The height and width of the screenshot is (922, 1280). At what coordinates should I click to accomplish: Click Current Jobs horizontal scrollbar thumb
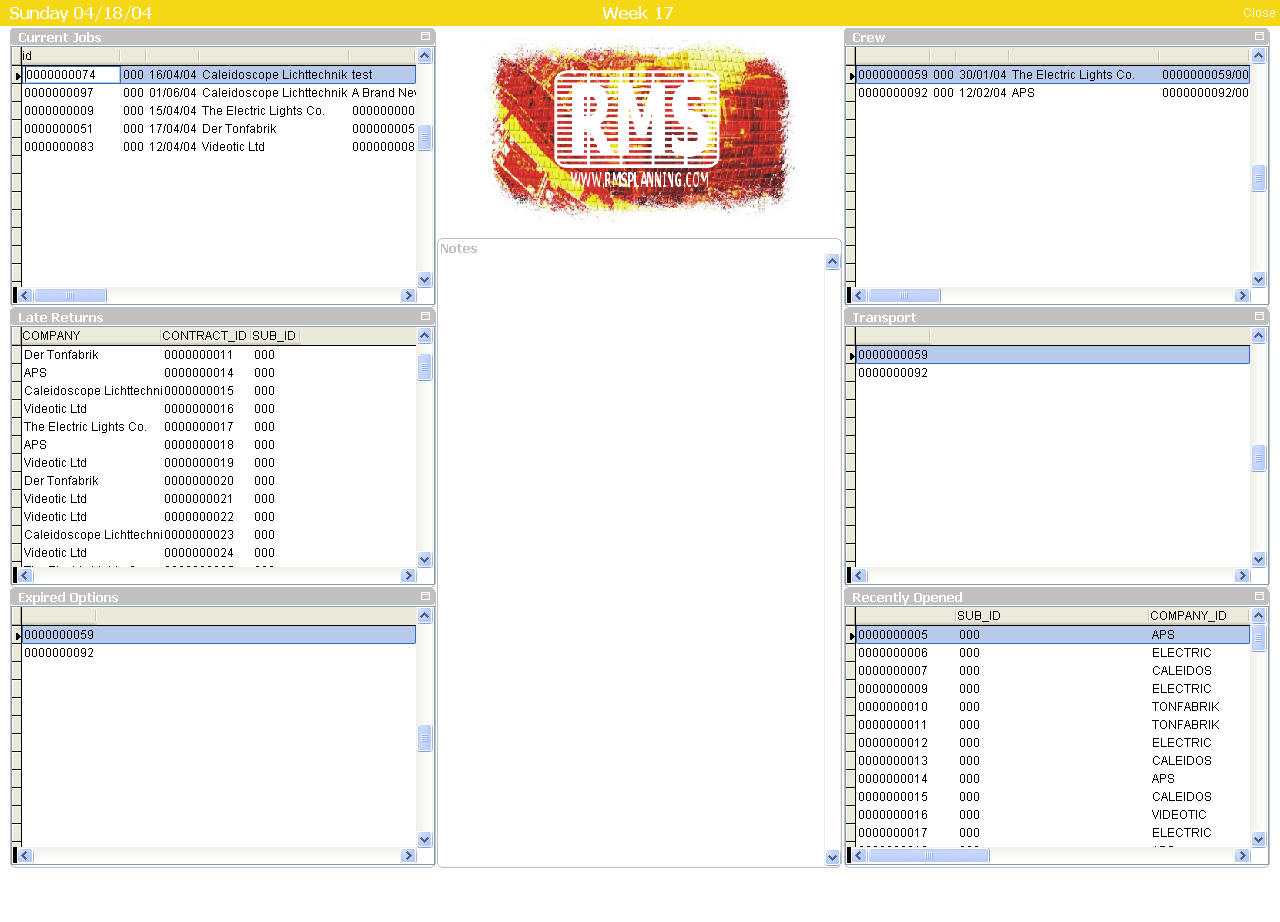(70, 296)
